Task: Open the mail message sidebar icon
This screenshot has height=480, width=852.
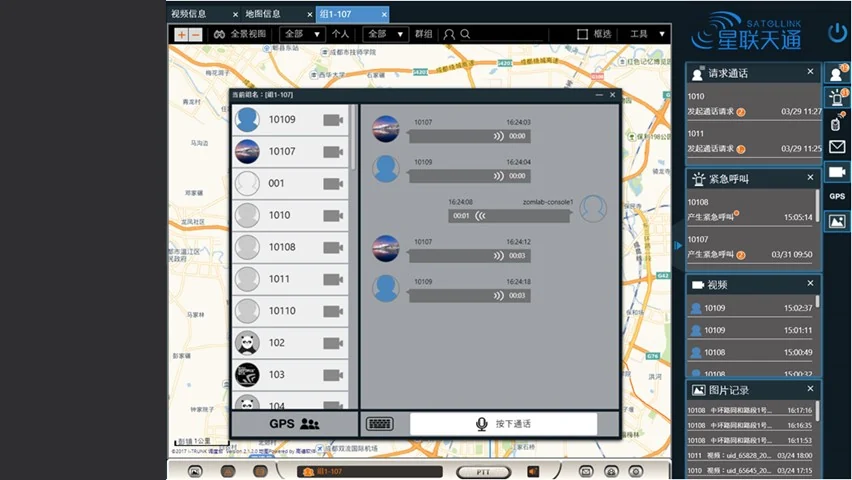Action: (837, 147)
